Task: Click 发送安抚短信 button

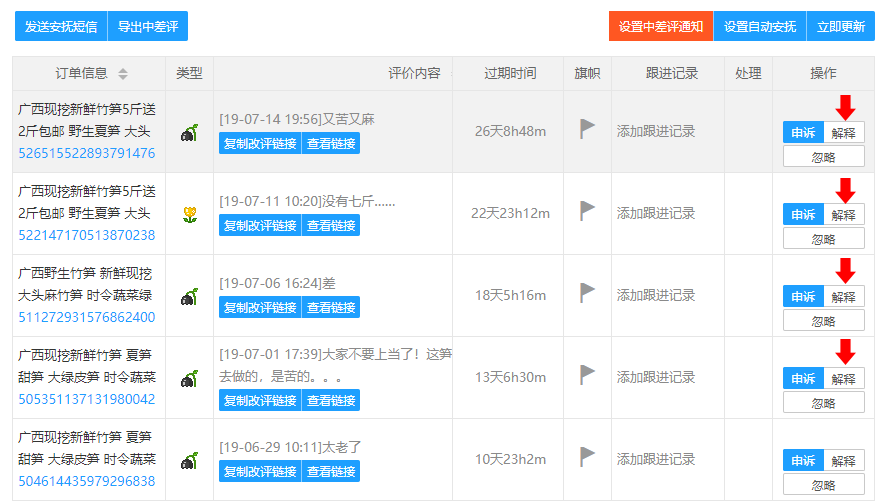Action: click(x=61, y=26)
